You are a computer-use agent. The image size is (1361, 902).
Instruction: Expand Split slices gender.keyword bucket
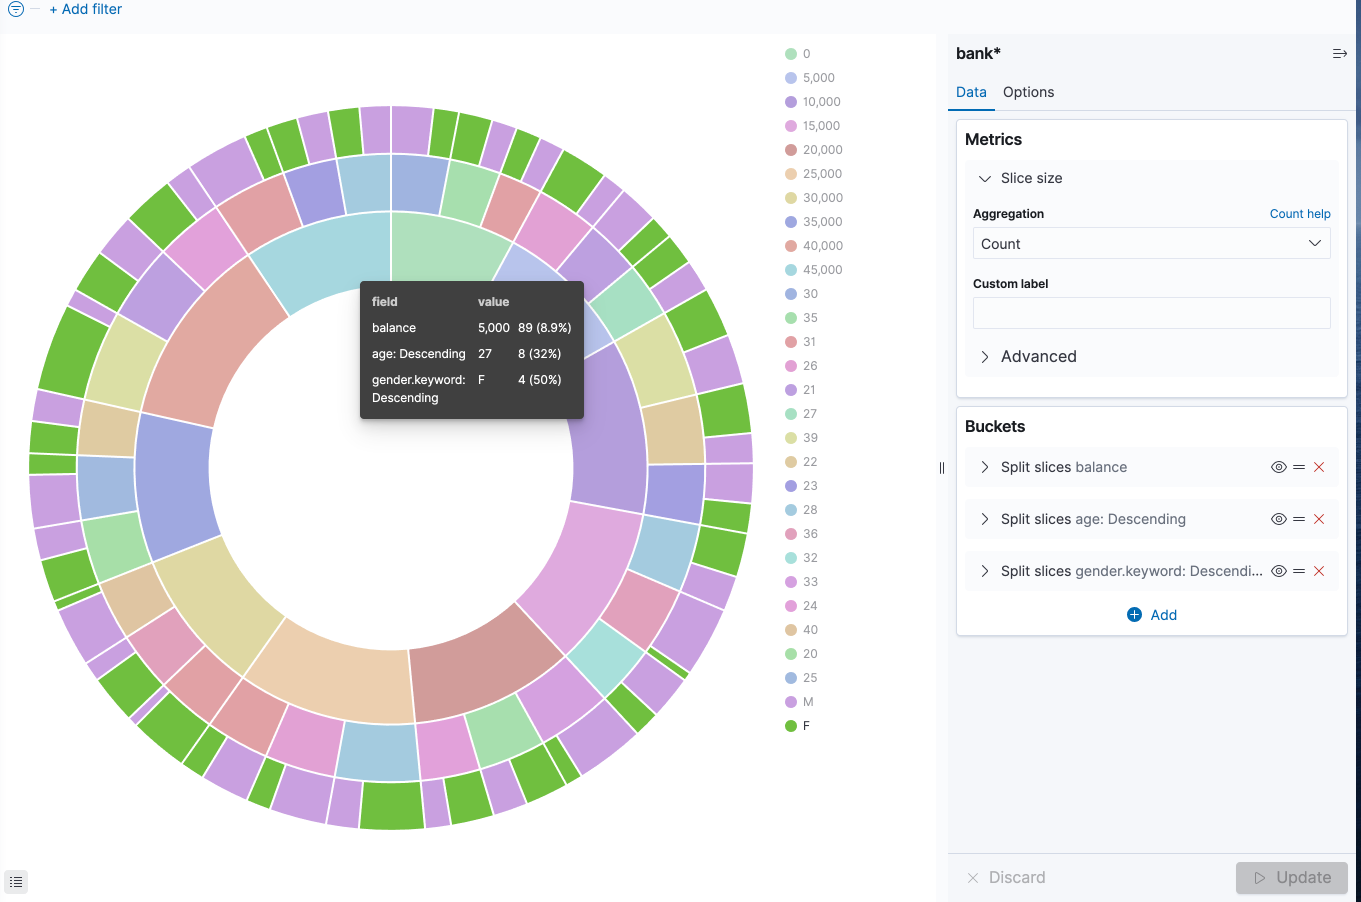click(x=985, y=571)
